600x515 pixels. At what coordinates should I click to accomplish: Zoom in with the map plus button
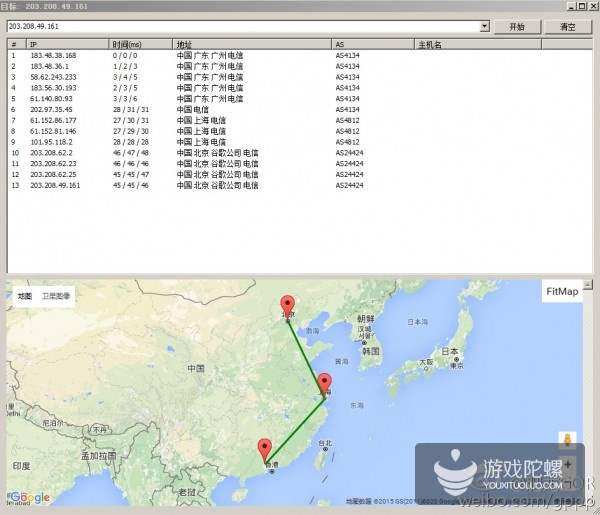[568, 465]
